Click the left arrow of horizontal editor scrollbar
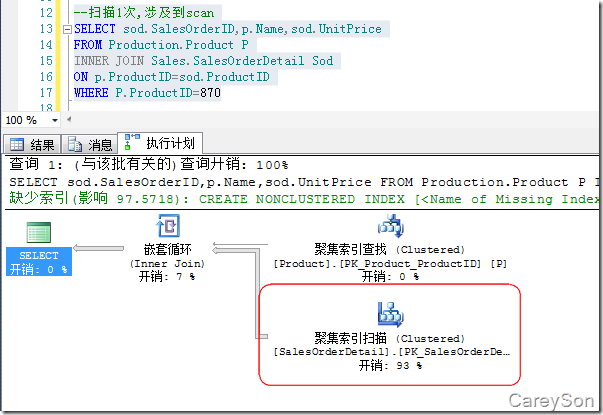603x415 pixels. coord(69,119)
